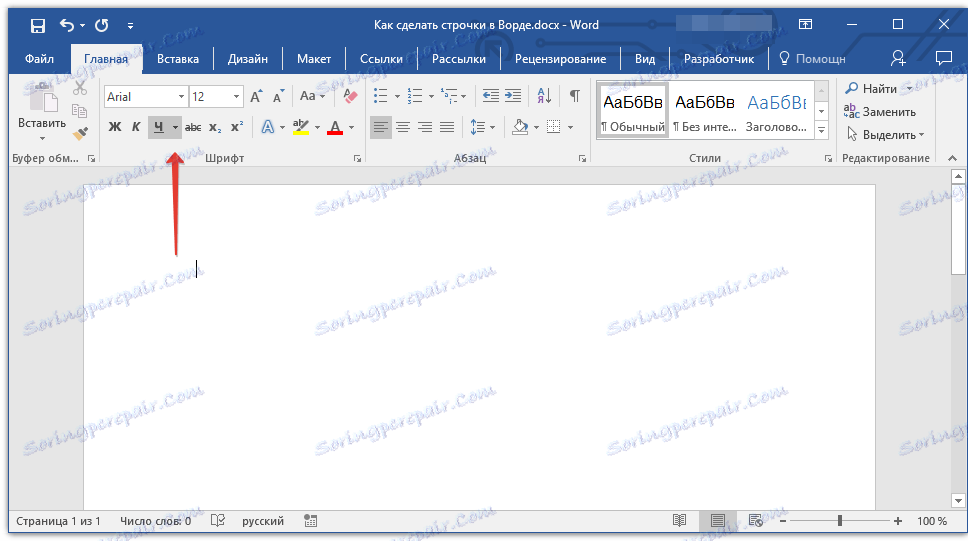968x541 pixels.
Task: Adjust the zoom slider handle
Action: click(840, 521)
